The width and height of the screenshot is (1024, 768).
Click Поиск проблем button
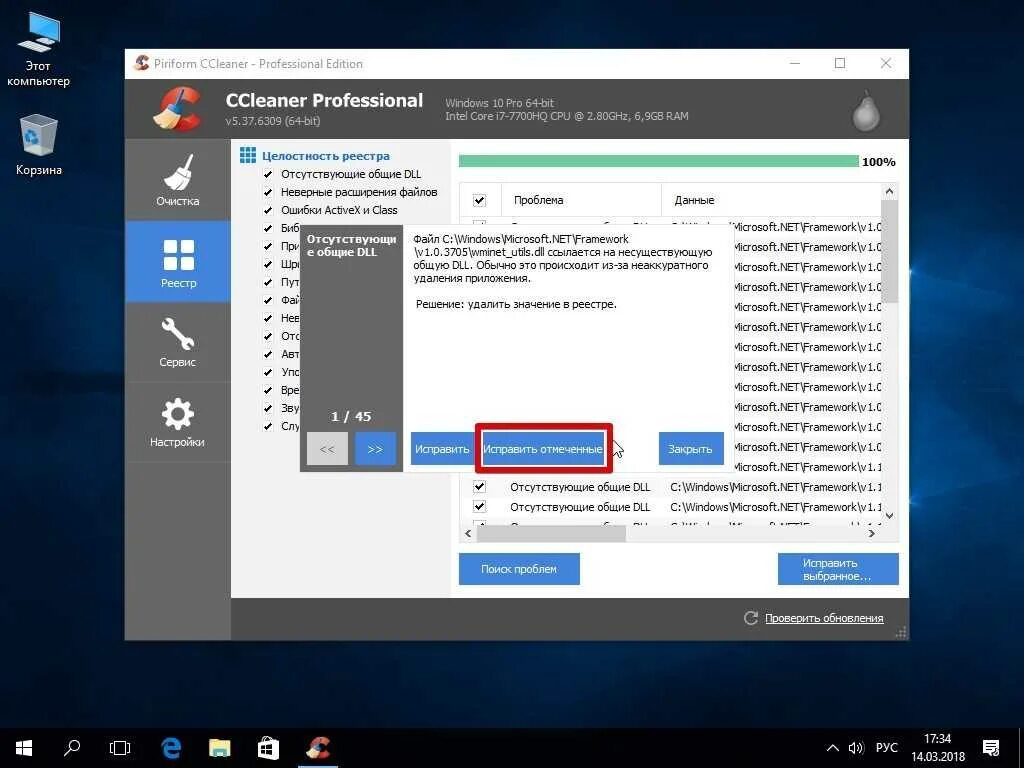coord(519,569)
